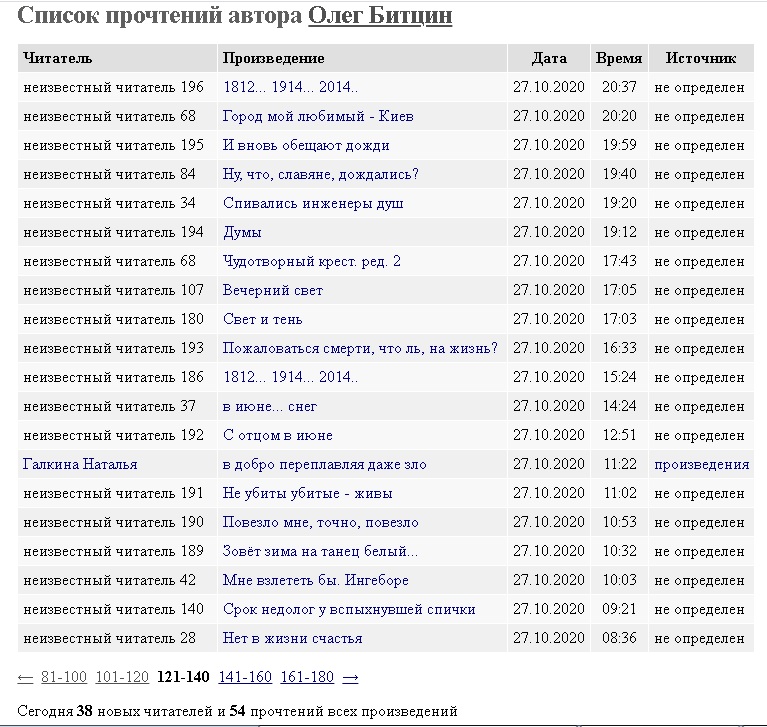Go to page 141-160
Viewport: 767px width, 727px height.
245,677
